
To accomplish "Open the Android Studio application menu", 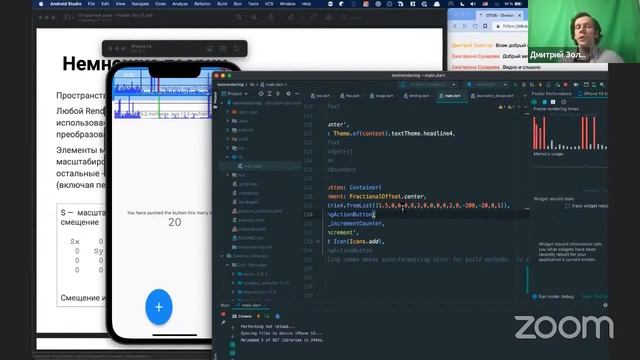I will [66, 4].
